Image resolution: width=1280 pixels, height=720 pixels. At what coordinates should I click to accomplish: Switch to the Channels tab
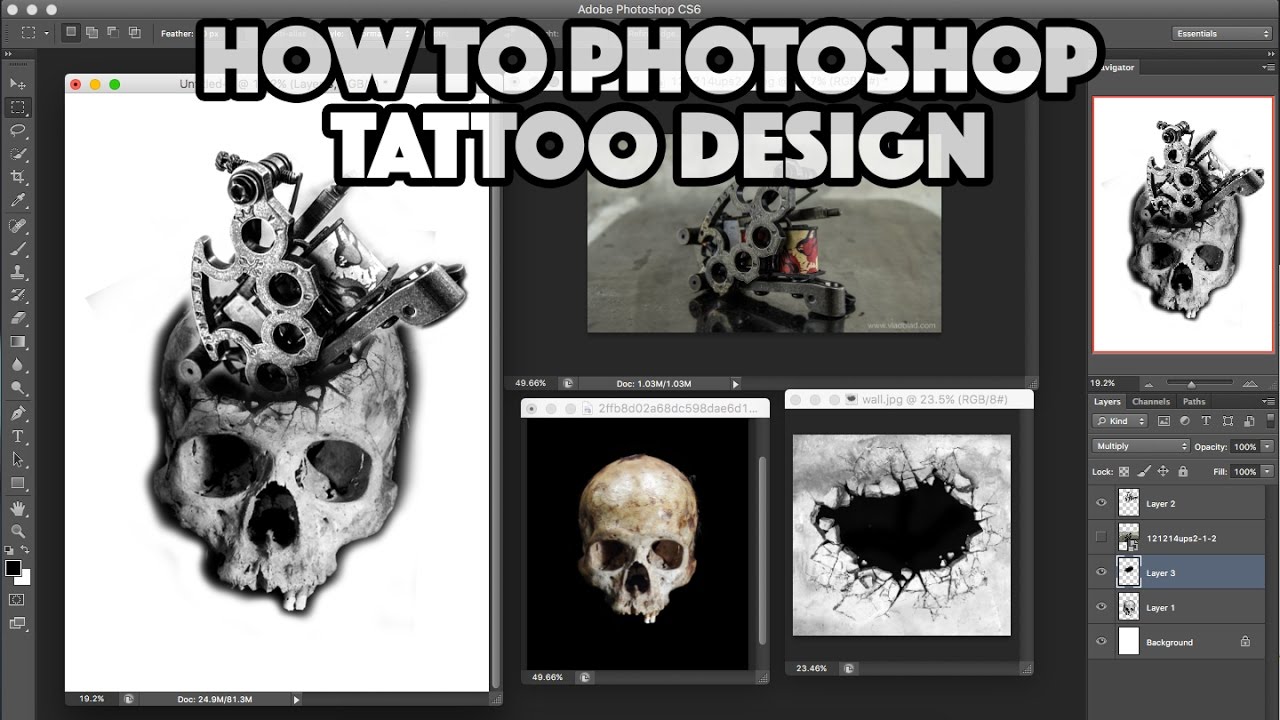point(1151,401)
